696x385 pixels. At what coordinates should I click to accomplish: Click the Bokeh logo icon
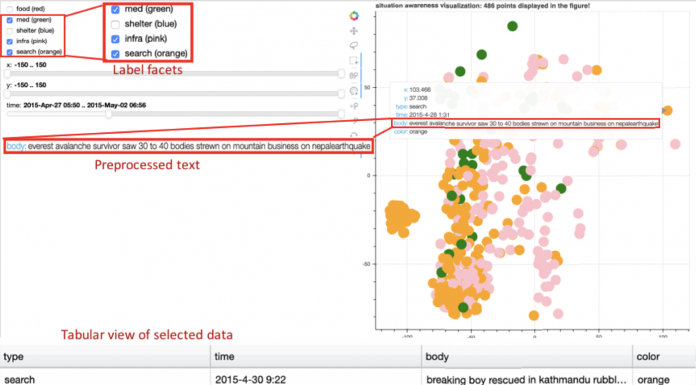click(354, 16)
